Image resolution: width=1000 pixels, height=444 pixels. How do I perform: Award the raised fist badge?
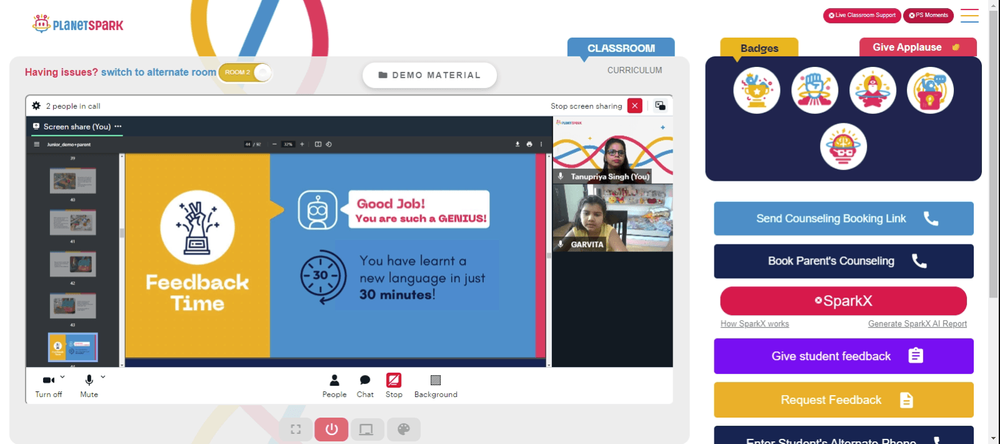click(814, 91)
